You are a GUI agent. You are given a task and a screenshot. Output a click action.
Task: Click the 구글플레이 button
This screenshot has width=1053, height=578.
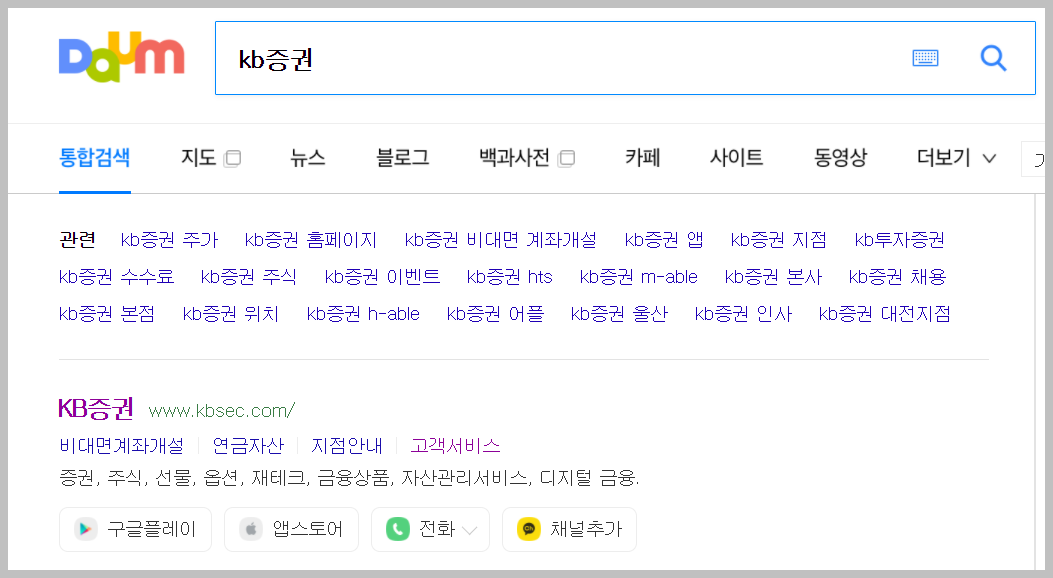(x=136, y=530)
